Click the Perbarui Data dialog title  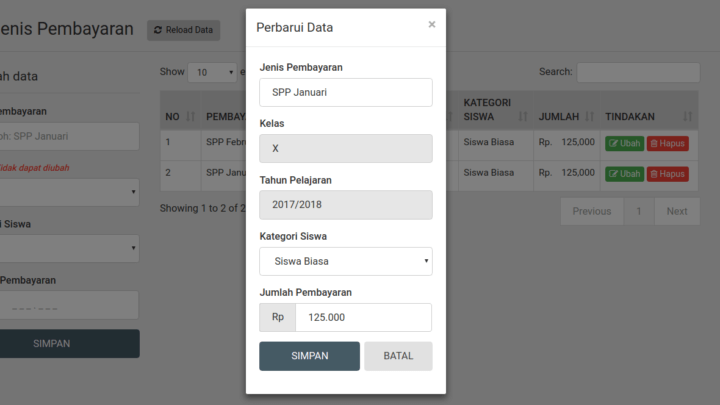point(294,28)
